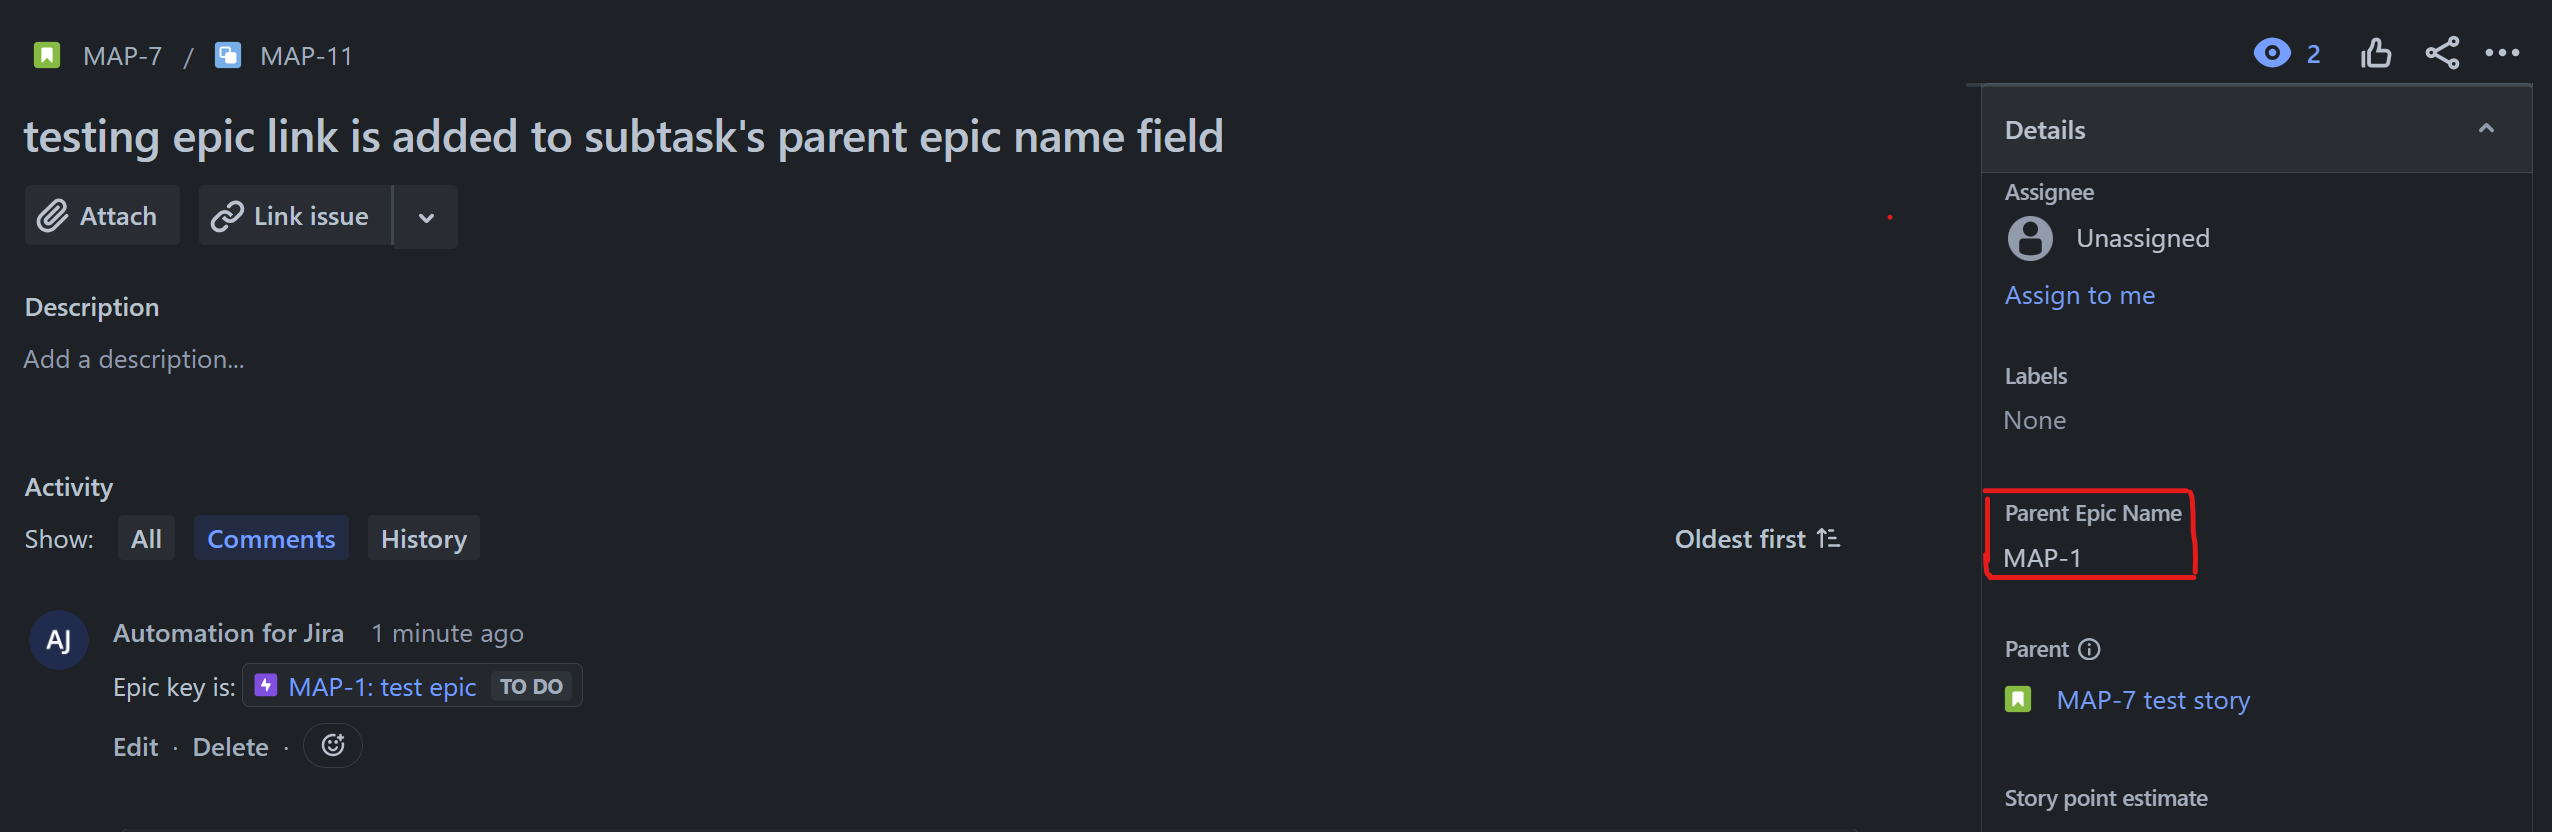Vote using the thumbs up icon
This screenshot has width=2552, height=832.
pos(2377,53)
